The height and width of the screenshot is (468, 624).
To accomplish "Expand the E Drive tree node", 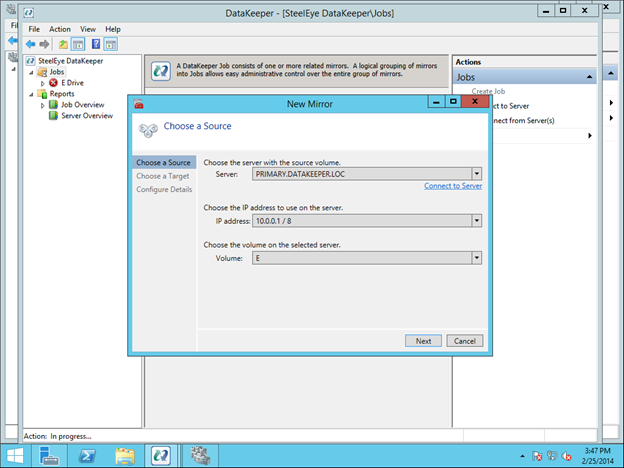I will point(42,83).
